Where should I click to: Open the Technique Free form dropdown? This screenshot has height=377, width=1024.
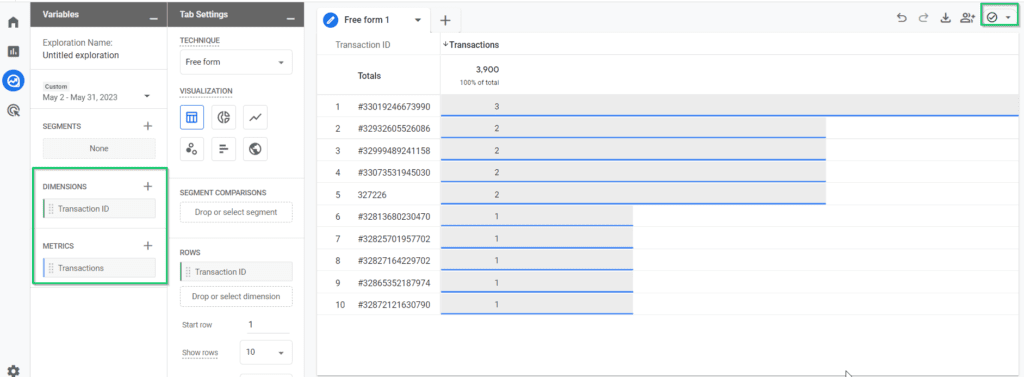(x=236, y=62)
